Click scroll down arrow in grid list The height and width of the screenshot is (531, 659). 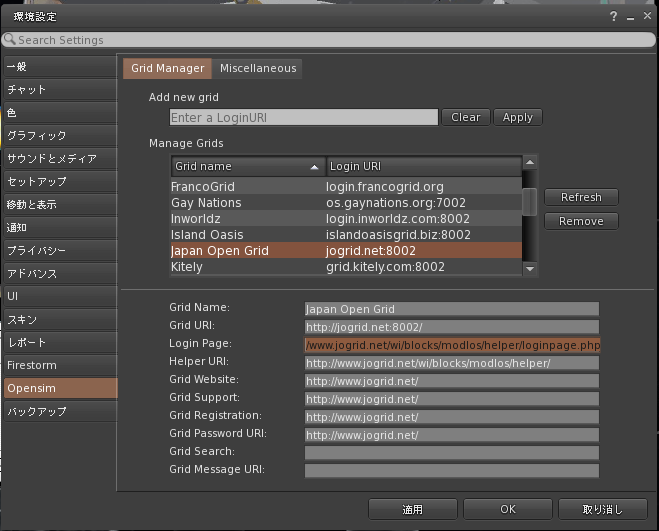[530, 268]
